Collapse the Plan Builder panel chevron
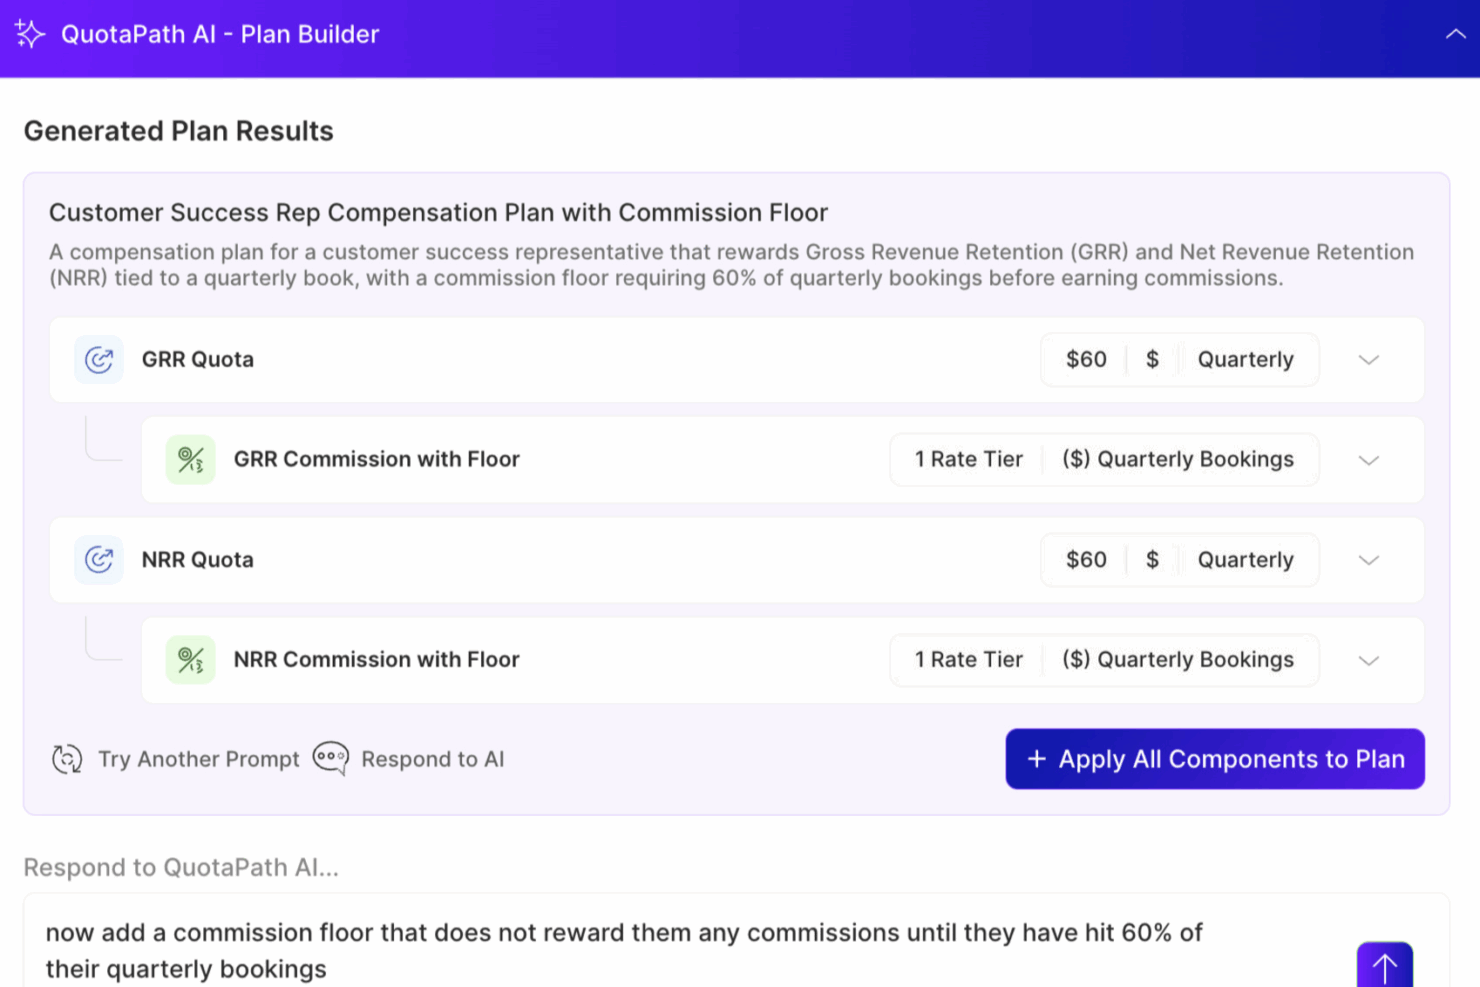This screenshot has height=987, width=1480. [1455, 34]
